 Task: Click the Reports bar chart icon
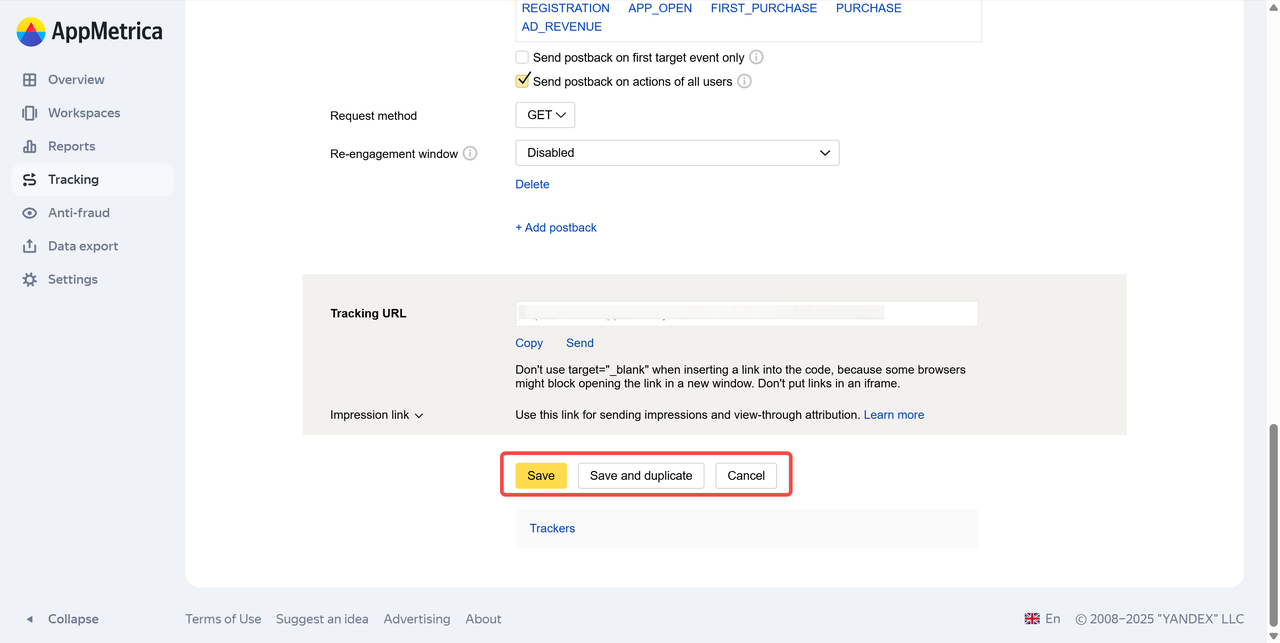pyautogui.click(x=30, y=146)
